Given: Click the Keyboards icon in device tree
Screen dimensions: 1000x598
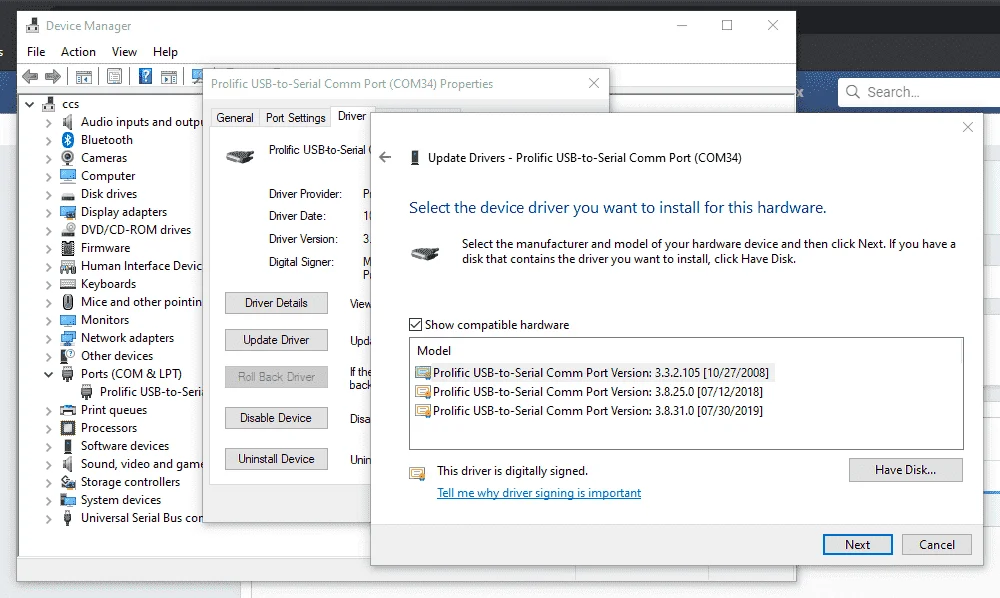Looking at the screenshot, I should point(68,284).
